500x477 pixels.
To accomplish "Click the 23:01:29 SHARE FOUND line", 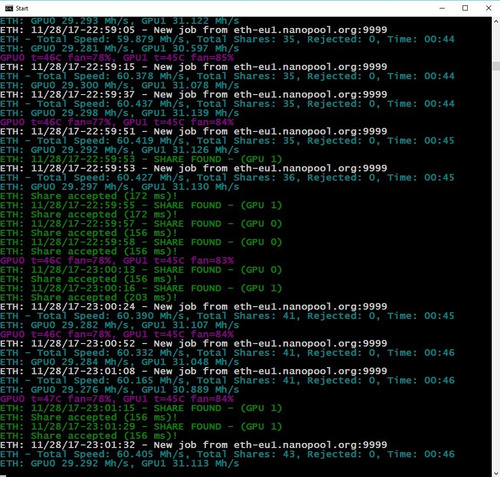I will click(x=141, y=427).
